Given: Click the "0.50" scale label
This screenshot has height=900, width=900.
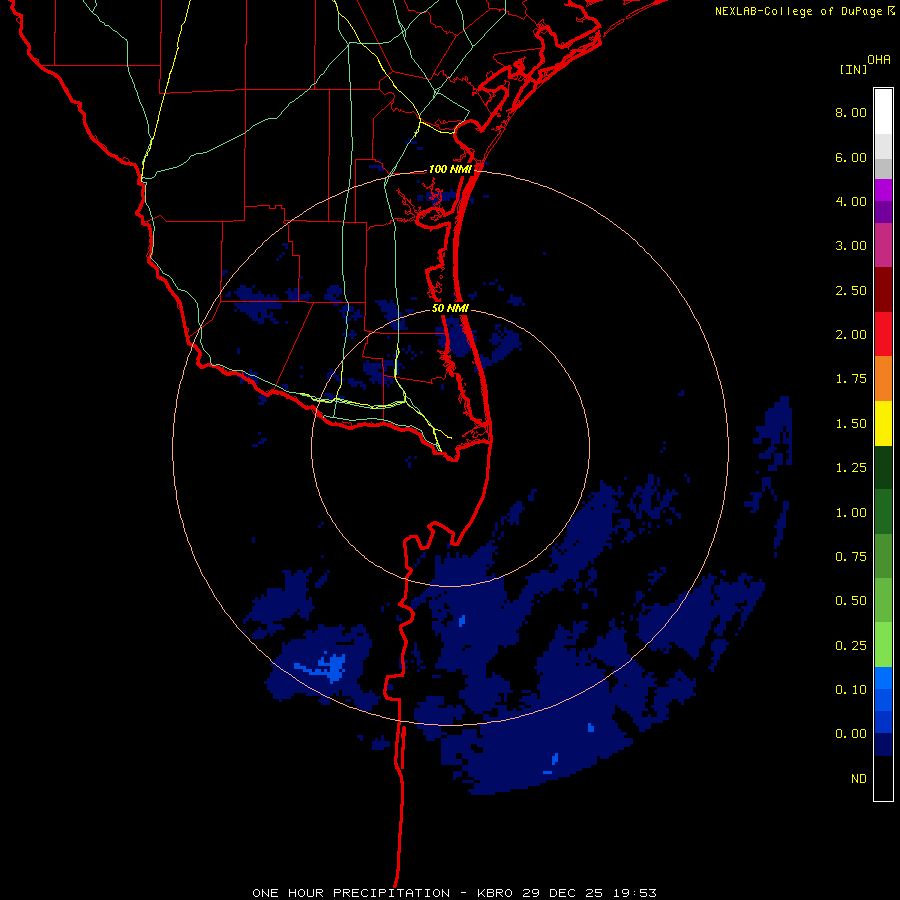Looking at the screenshot, I should coord(851,601).
